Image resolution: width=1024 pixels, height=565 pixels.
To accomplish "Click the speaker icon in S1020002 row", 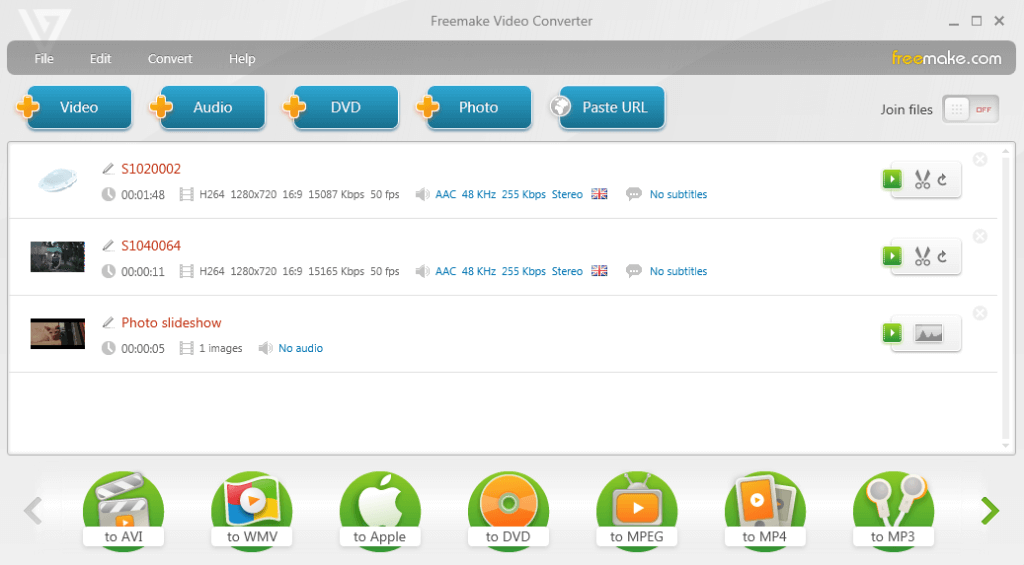I will click(422, 194).
